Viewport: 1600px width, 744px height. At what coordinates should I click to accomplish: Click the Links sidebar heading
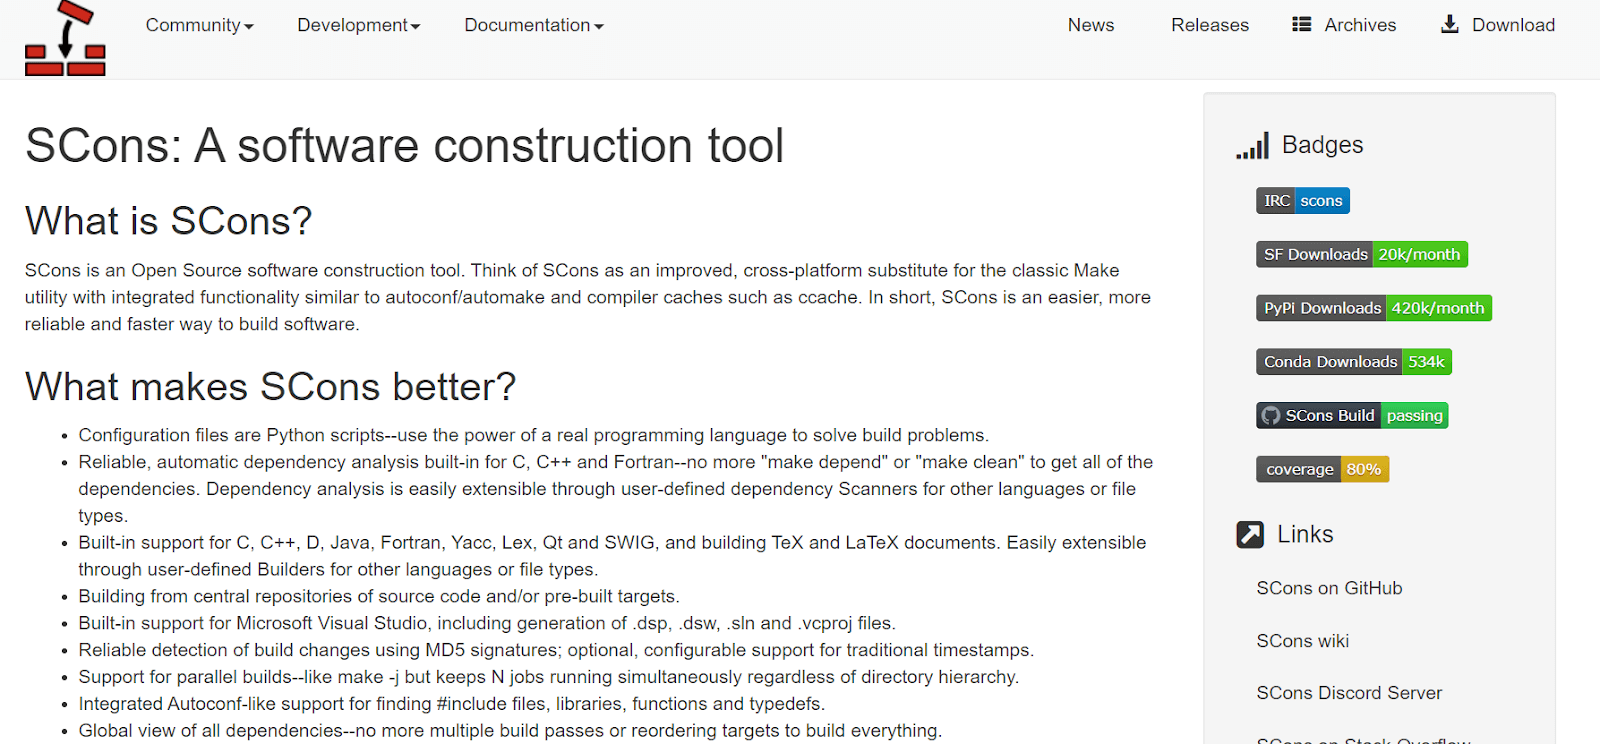tap(1305, 534)
